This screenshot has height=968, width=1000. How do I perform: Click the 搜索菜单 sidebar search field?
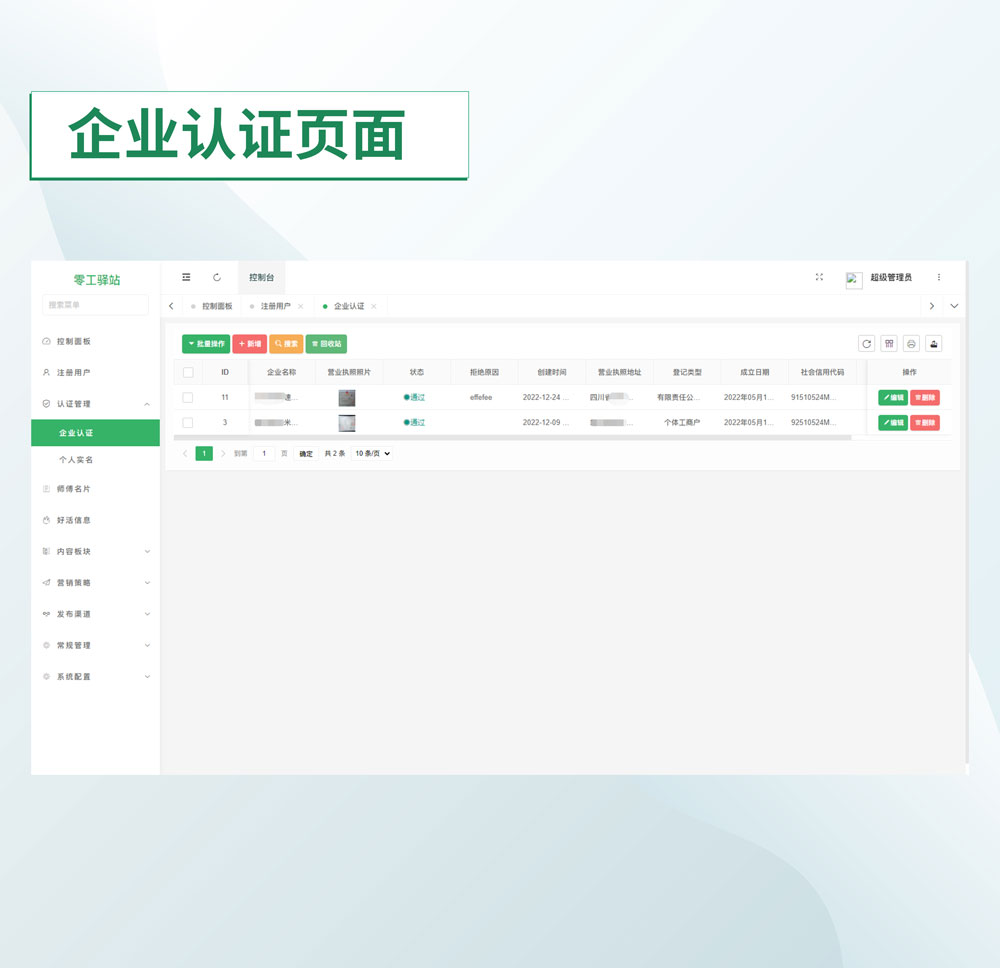point(95,305)
